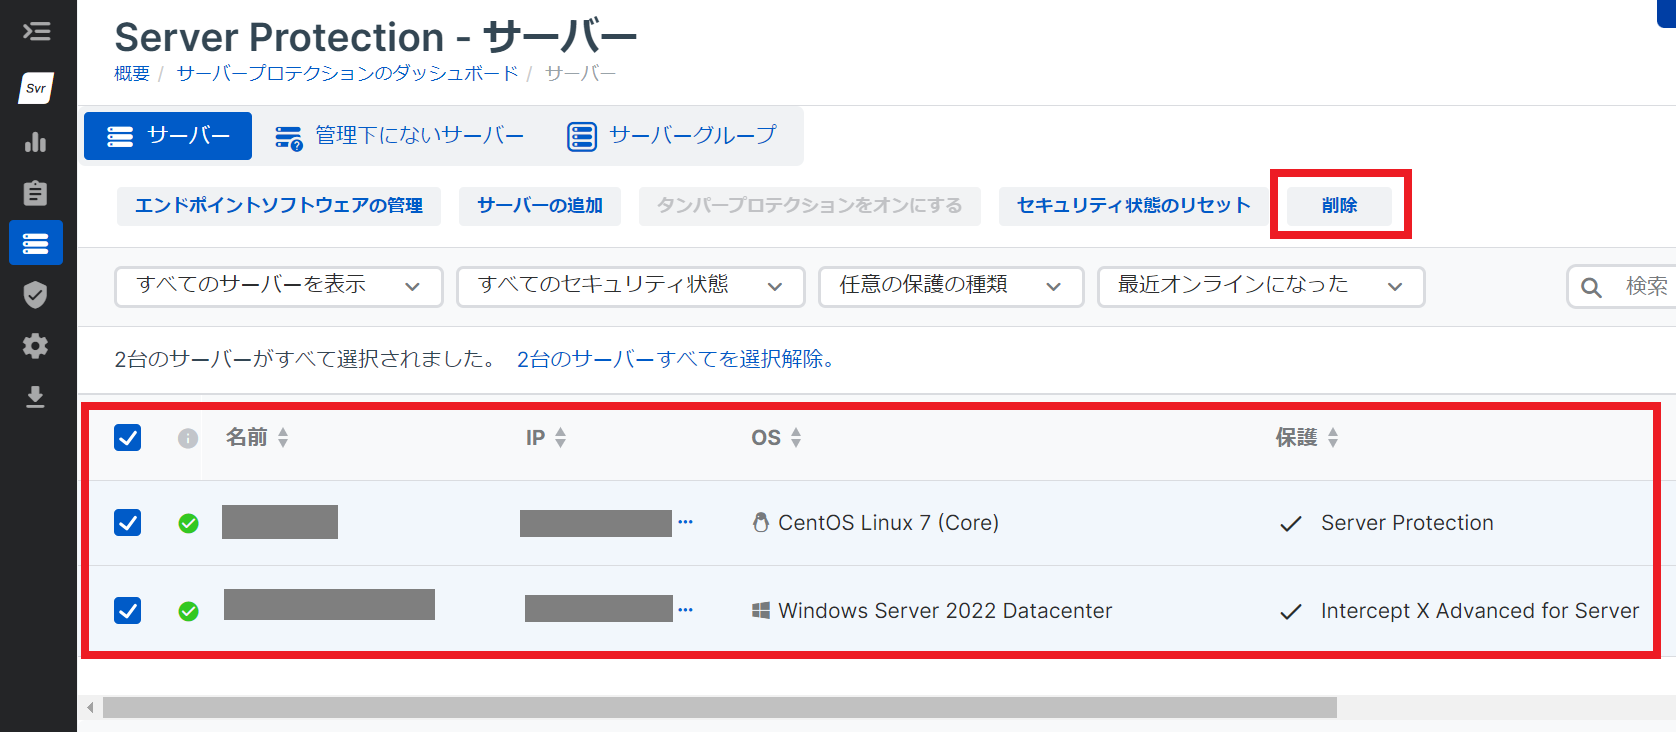Open the すべてのセキュリティ状態 dropdown
This screenshot has width=1676, height=732.
point(630,286)
